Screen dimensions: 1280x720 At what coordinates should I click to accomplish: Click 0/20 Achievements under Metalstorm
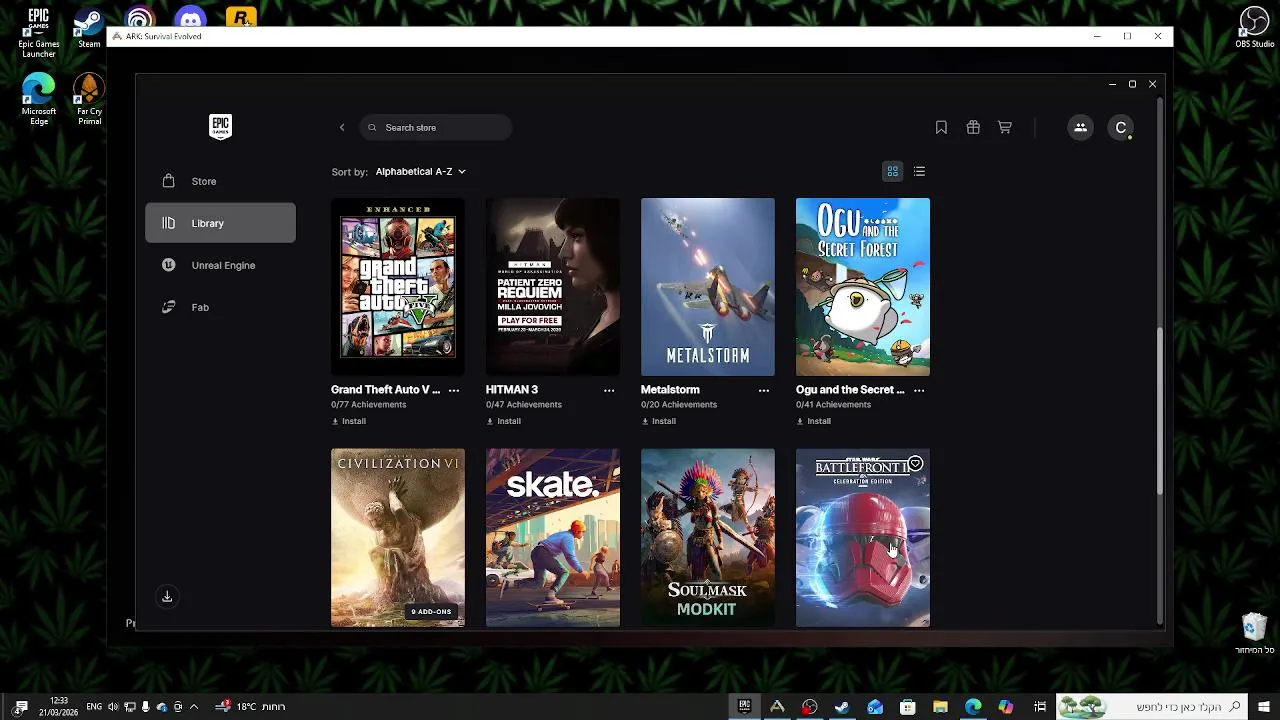click(x=679, y=405)
